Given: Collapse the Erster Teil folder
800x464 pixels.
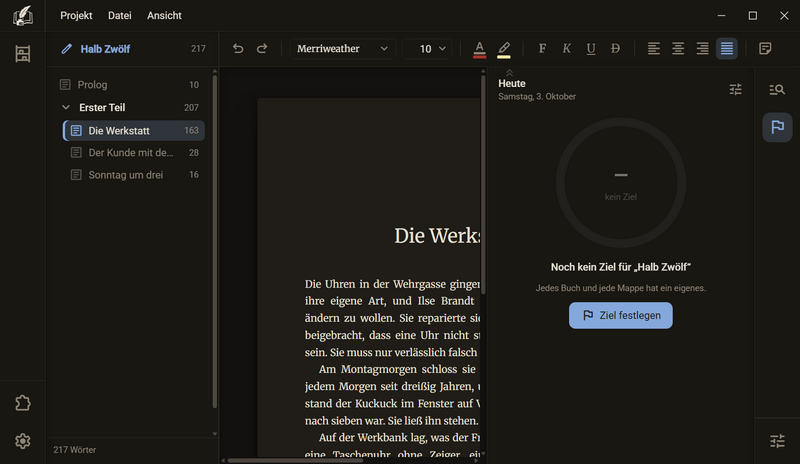Looking at the screenshot, I should click(x=66, y=107).
